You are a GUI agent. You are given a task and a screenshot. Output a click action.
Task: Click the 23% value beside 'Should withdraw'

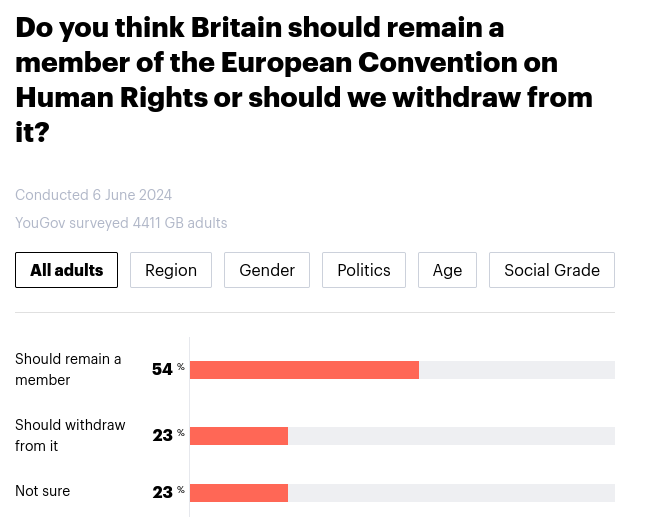pyautogui.click(x=163, y=435)
